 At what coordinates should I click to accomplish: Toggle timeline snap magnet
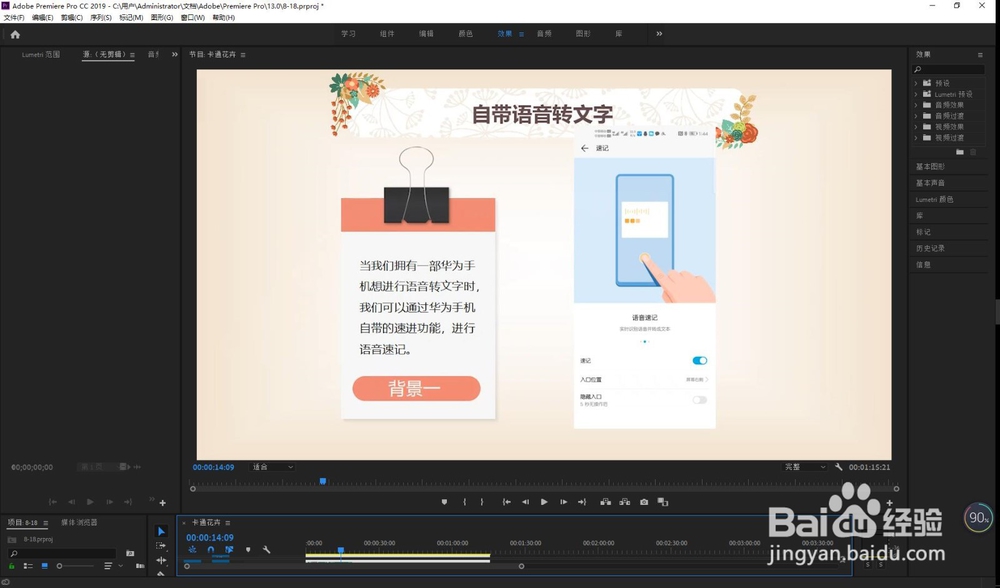(210, 549)
